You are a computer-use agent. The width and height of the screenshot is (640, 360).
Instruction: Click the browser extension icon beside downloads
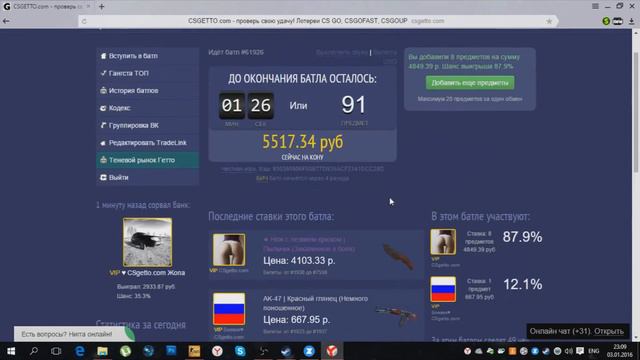[x=618, y=21]
